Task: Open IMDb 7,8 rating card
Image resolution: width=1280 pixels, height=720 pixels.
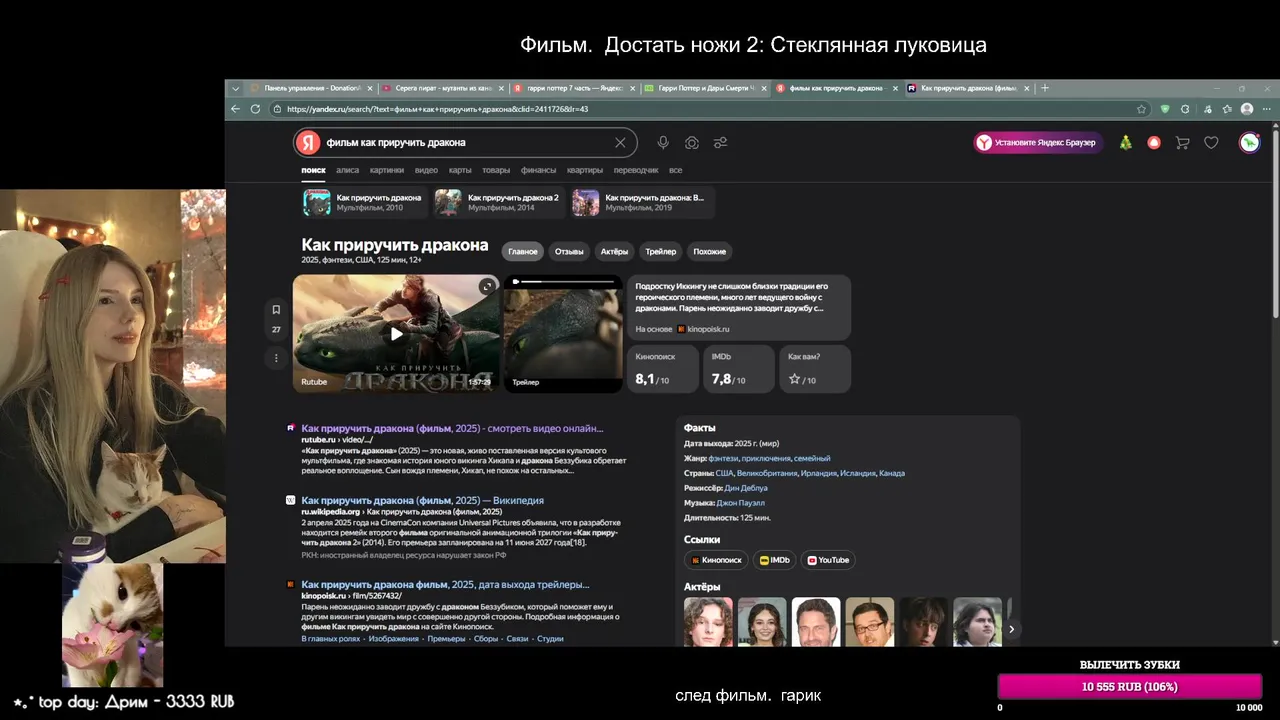Action: tap(739, 369)
